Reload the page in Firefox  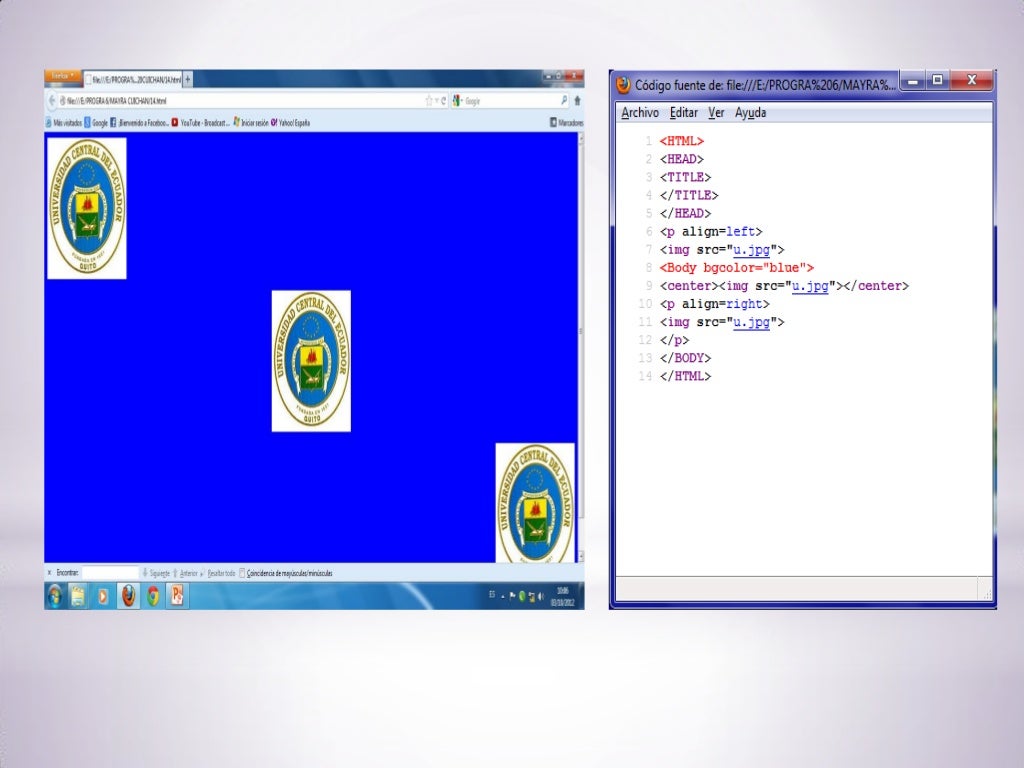click(443, 101)
